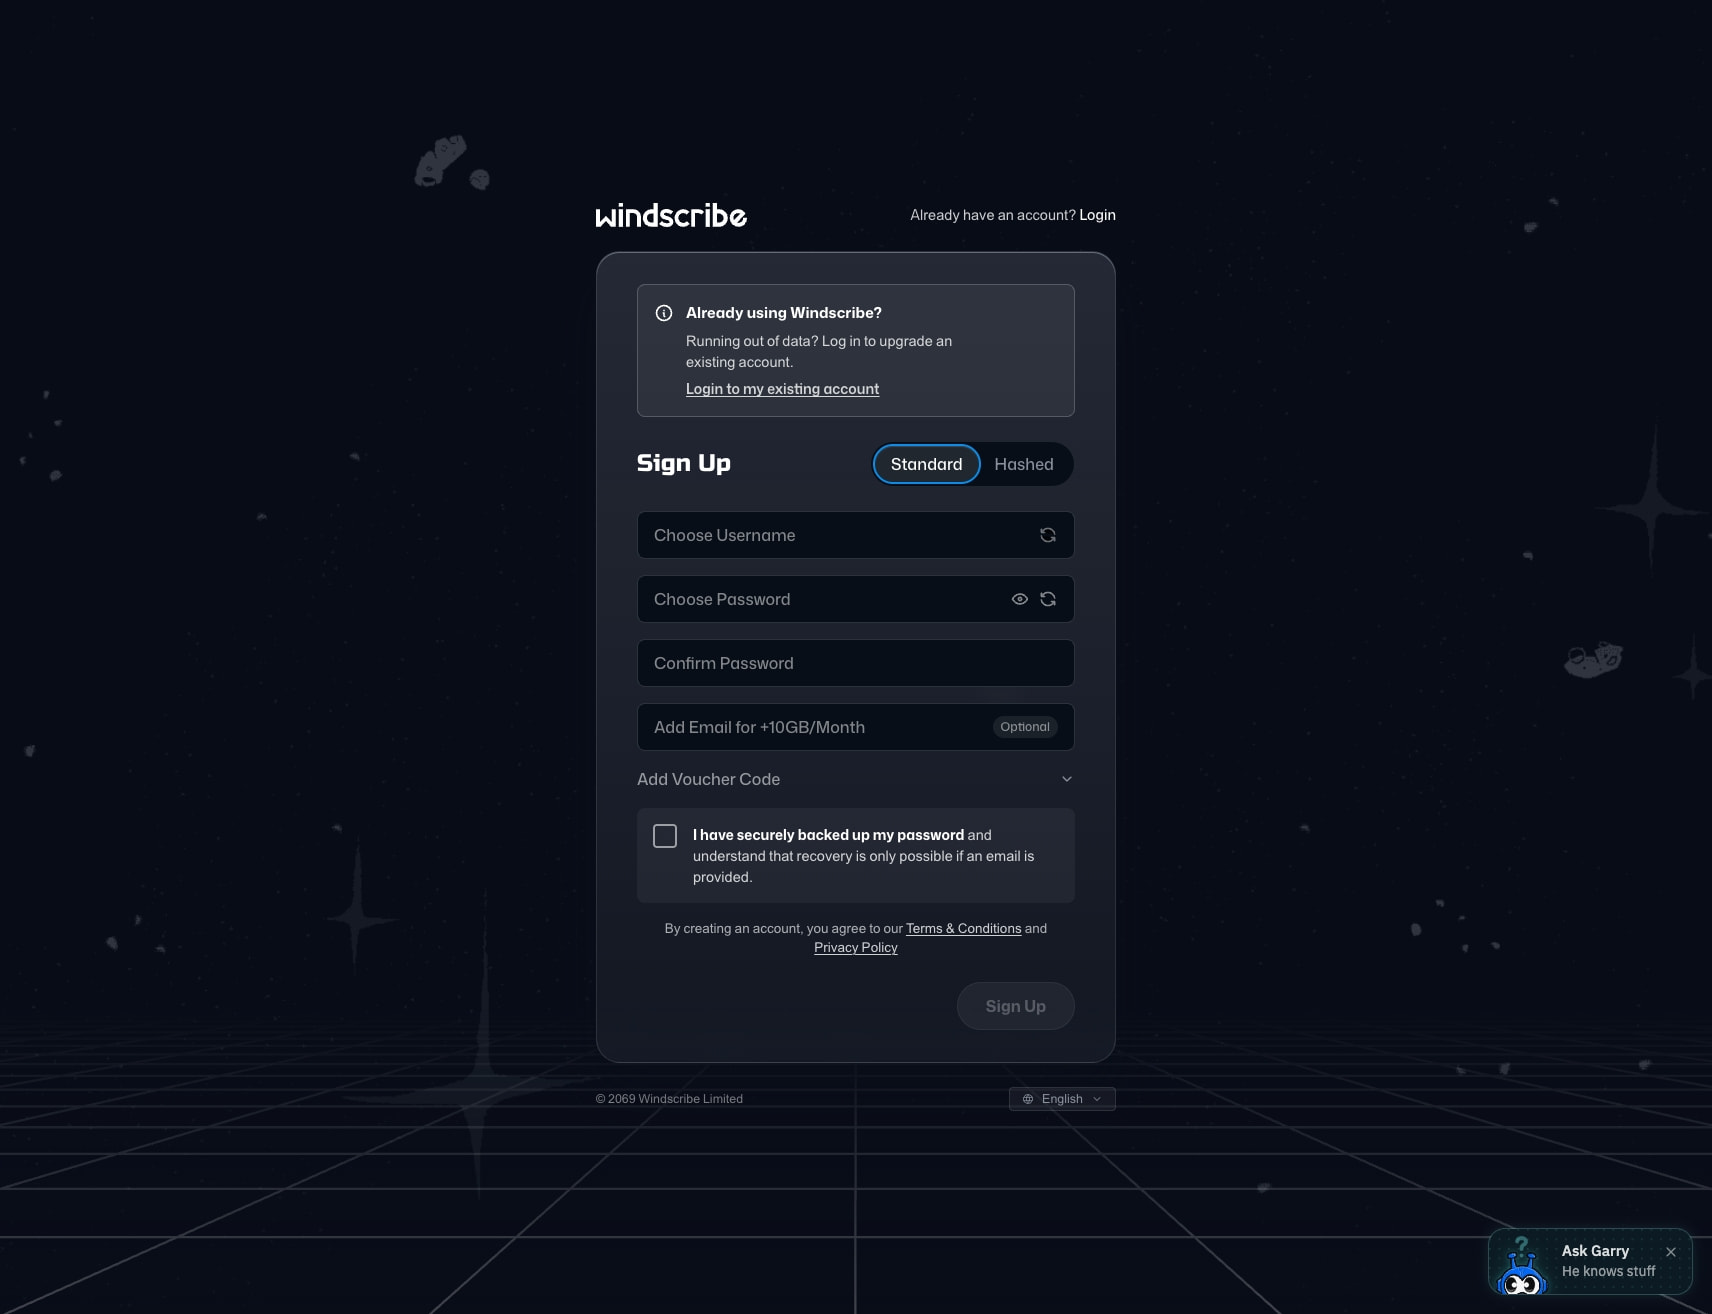Click the Already using Windscribe? heading
Screen dimensions: 1712x1314
pos(784,313)
